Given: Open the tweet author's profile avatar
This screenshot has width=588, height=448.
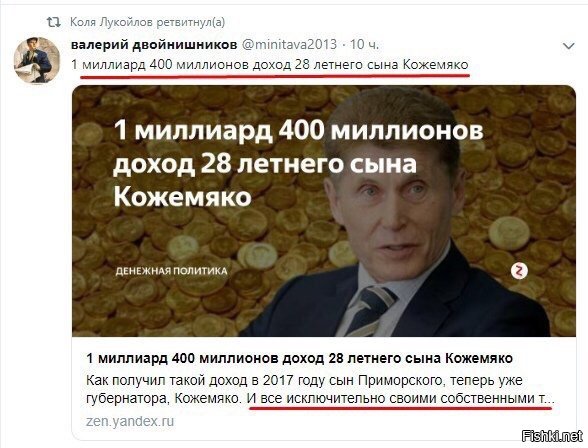Looking at the screenshot, I should click(37, 60).
